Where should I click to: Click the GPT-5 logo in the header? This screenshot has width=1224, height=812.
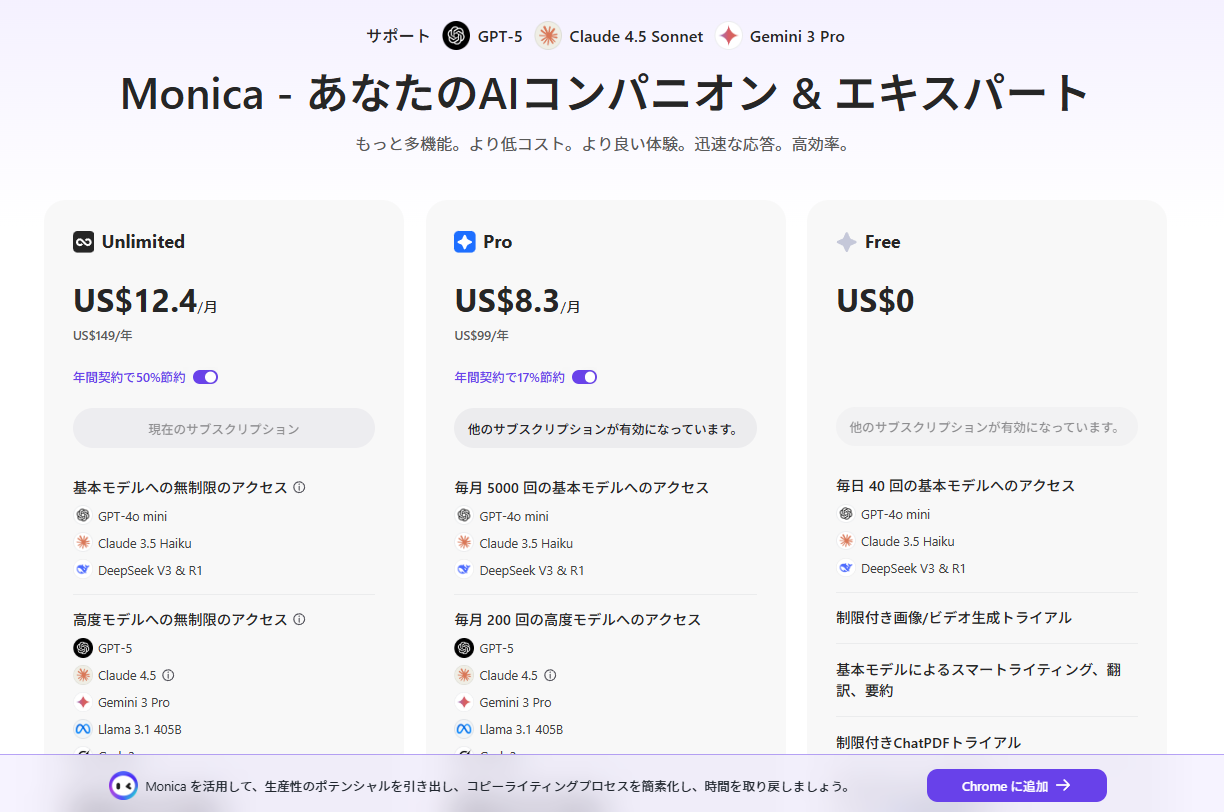pyautogui.click(x=456, y=36)
